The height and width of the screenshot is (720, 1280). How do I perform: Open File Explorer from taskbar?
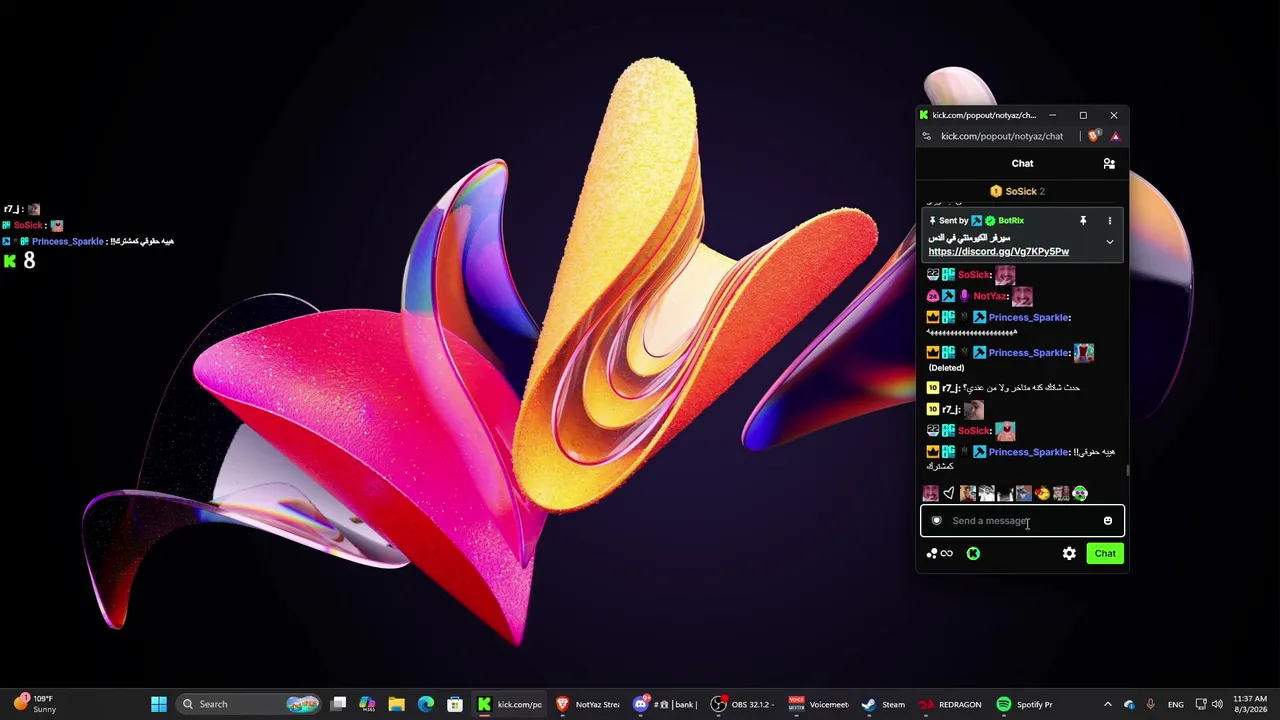pyautogui.click(x=396, y=704)
